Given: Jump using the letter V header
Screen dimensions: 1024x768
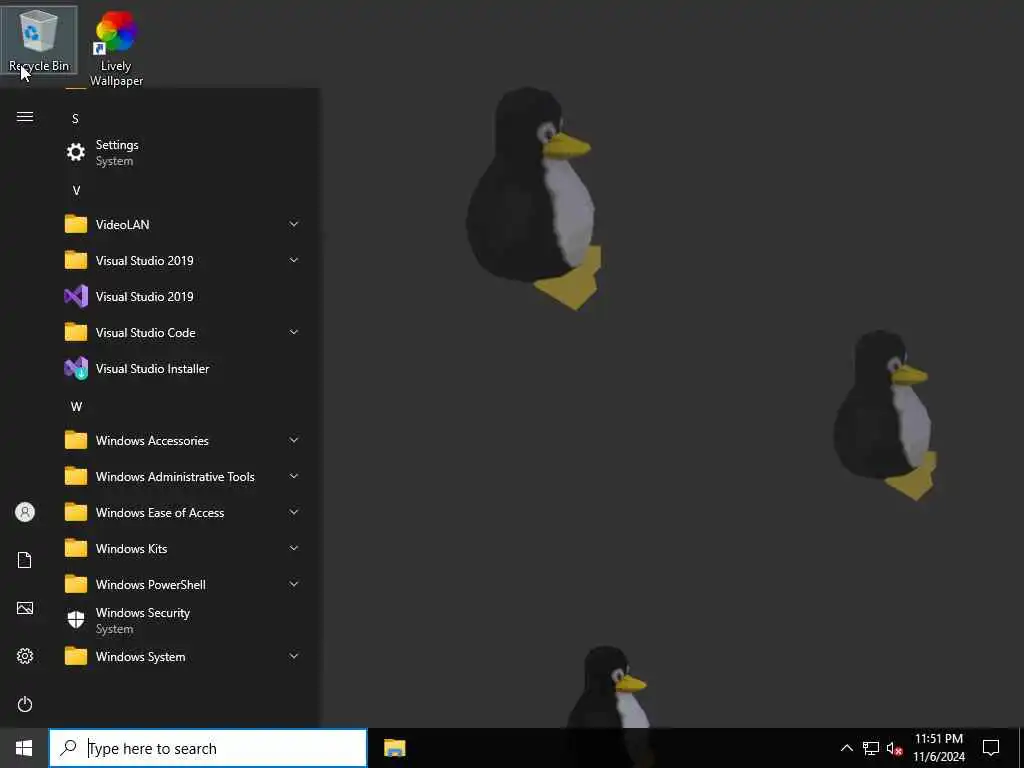Looking at the screenshot, I should click(76, 191).
